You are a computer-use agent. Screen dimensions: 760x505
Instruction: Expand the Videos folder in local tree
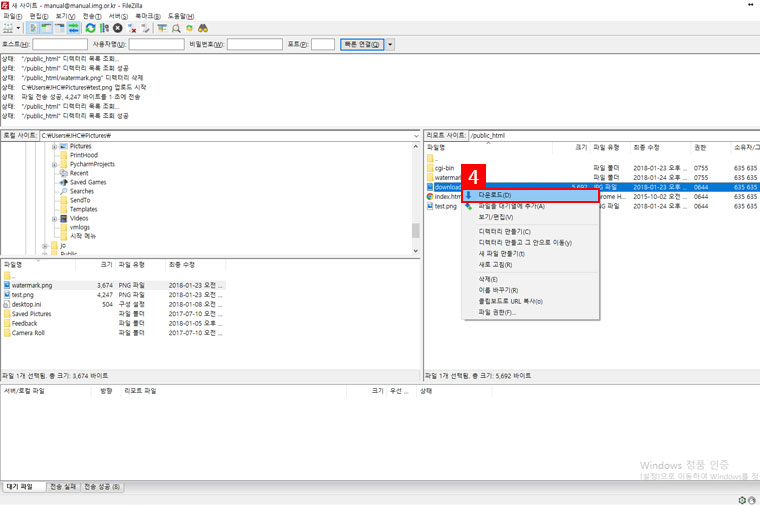tap(53, 218)
